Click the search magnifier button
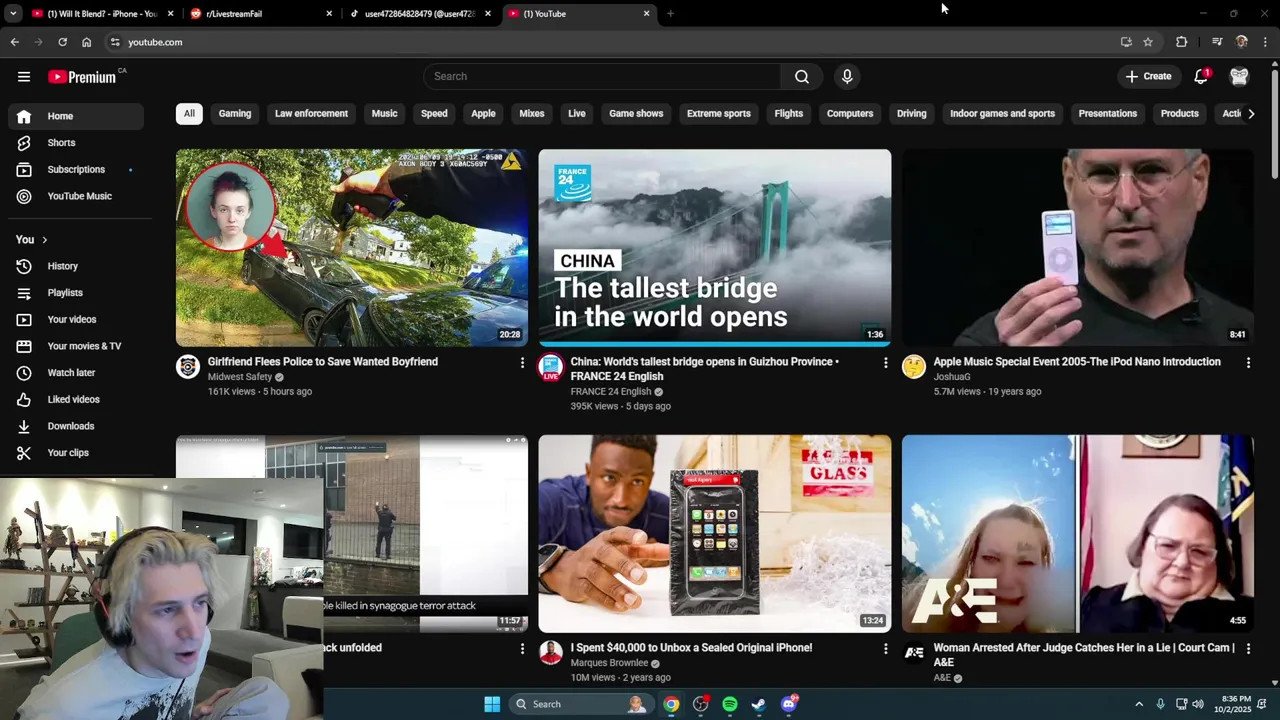This screenshot has width=1280, height=720. click(x=802, y=76)
